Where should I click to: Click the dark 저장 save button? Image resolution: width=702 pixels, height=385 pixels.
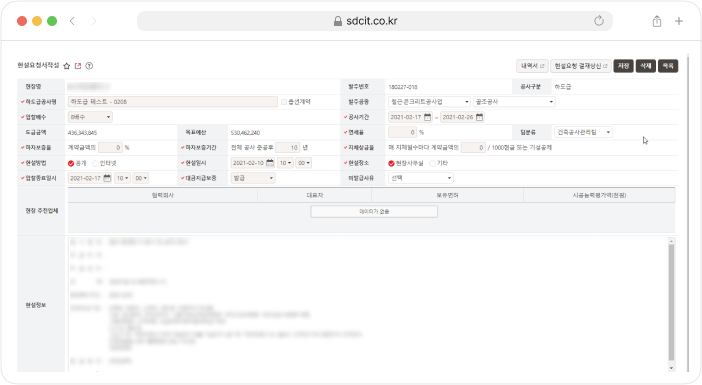click(x=623, y=66)
